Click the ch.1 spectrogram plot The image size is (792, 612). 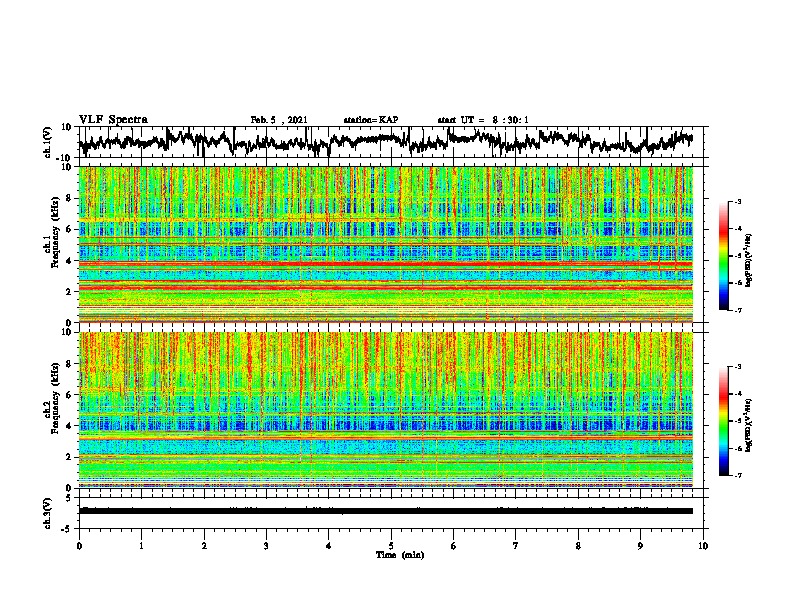[x=386, y=244]
